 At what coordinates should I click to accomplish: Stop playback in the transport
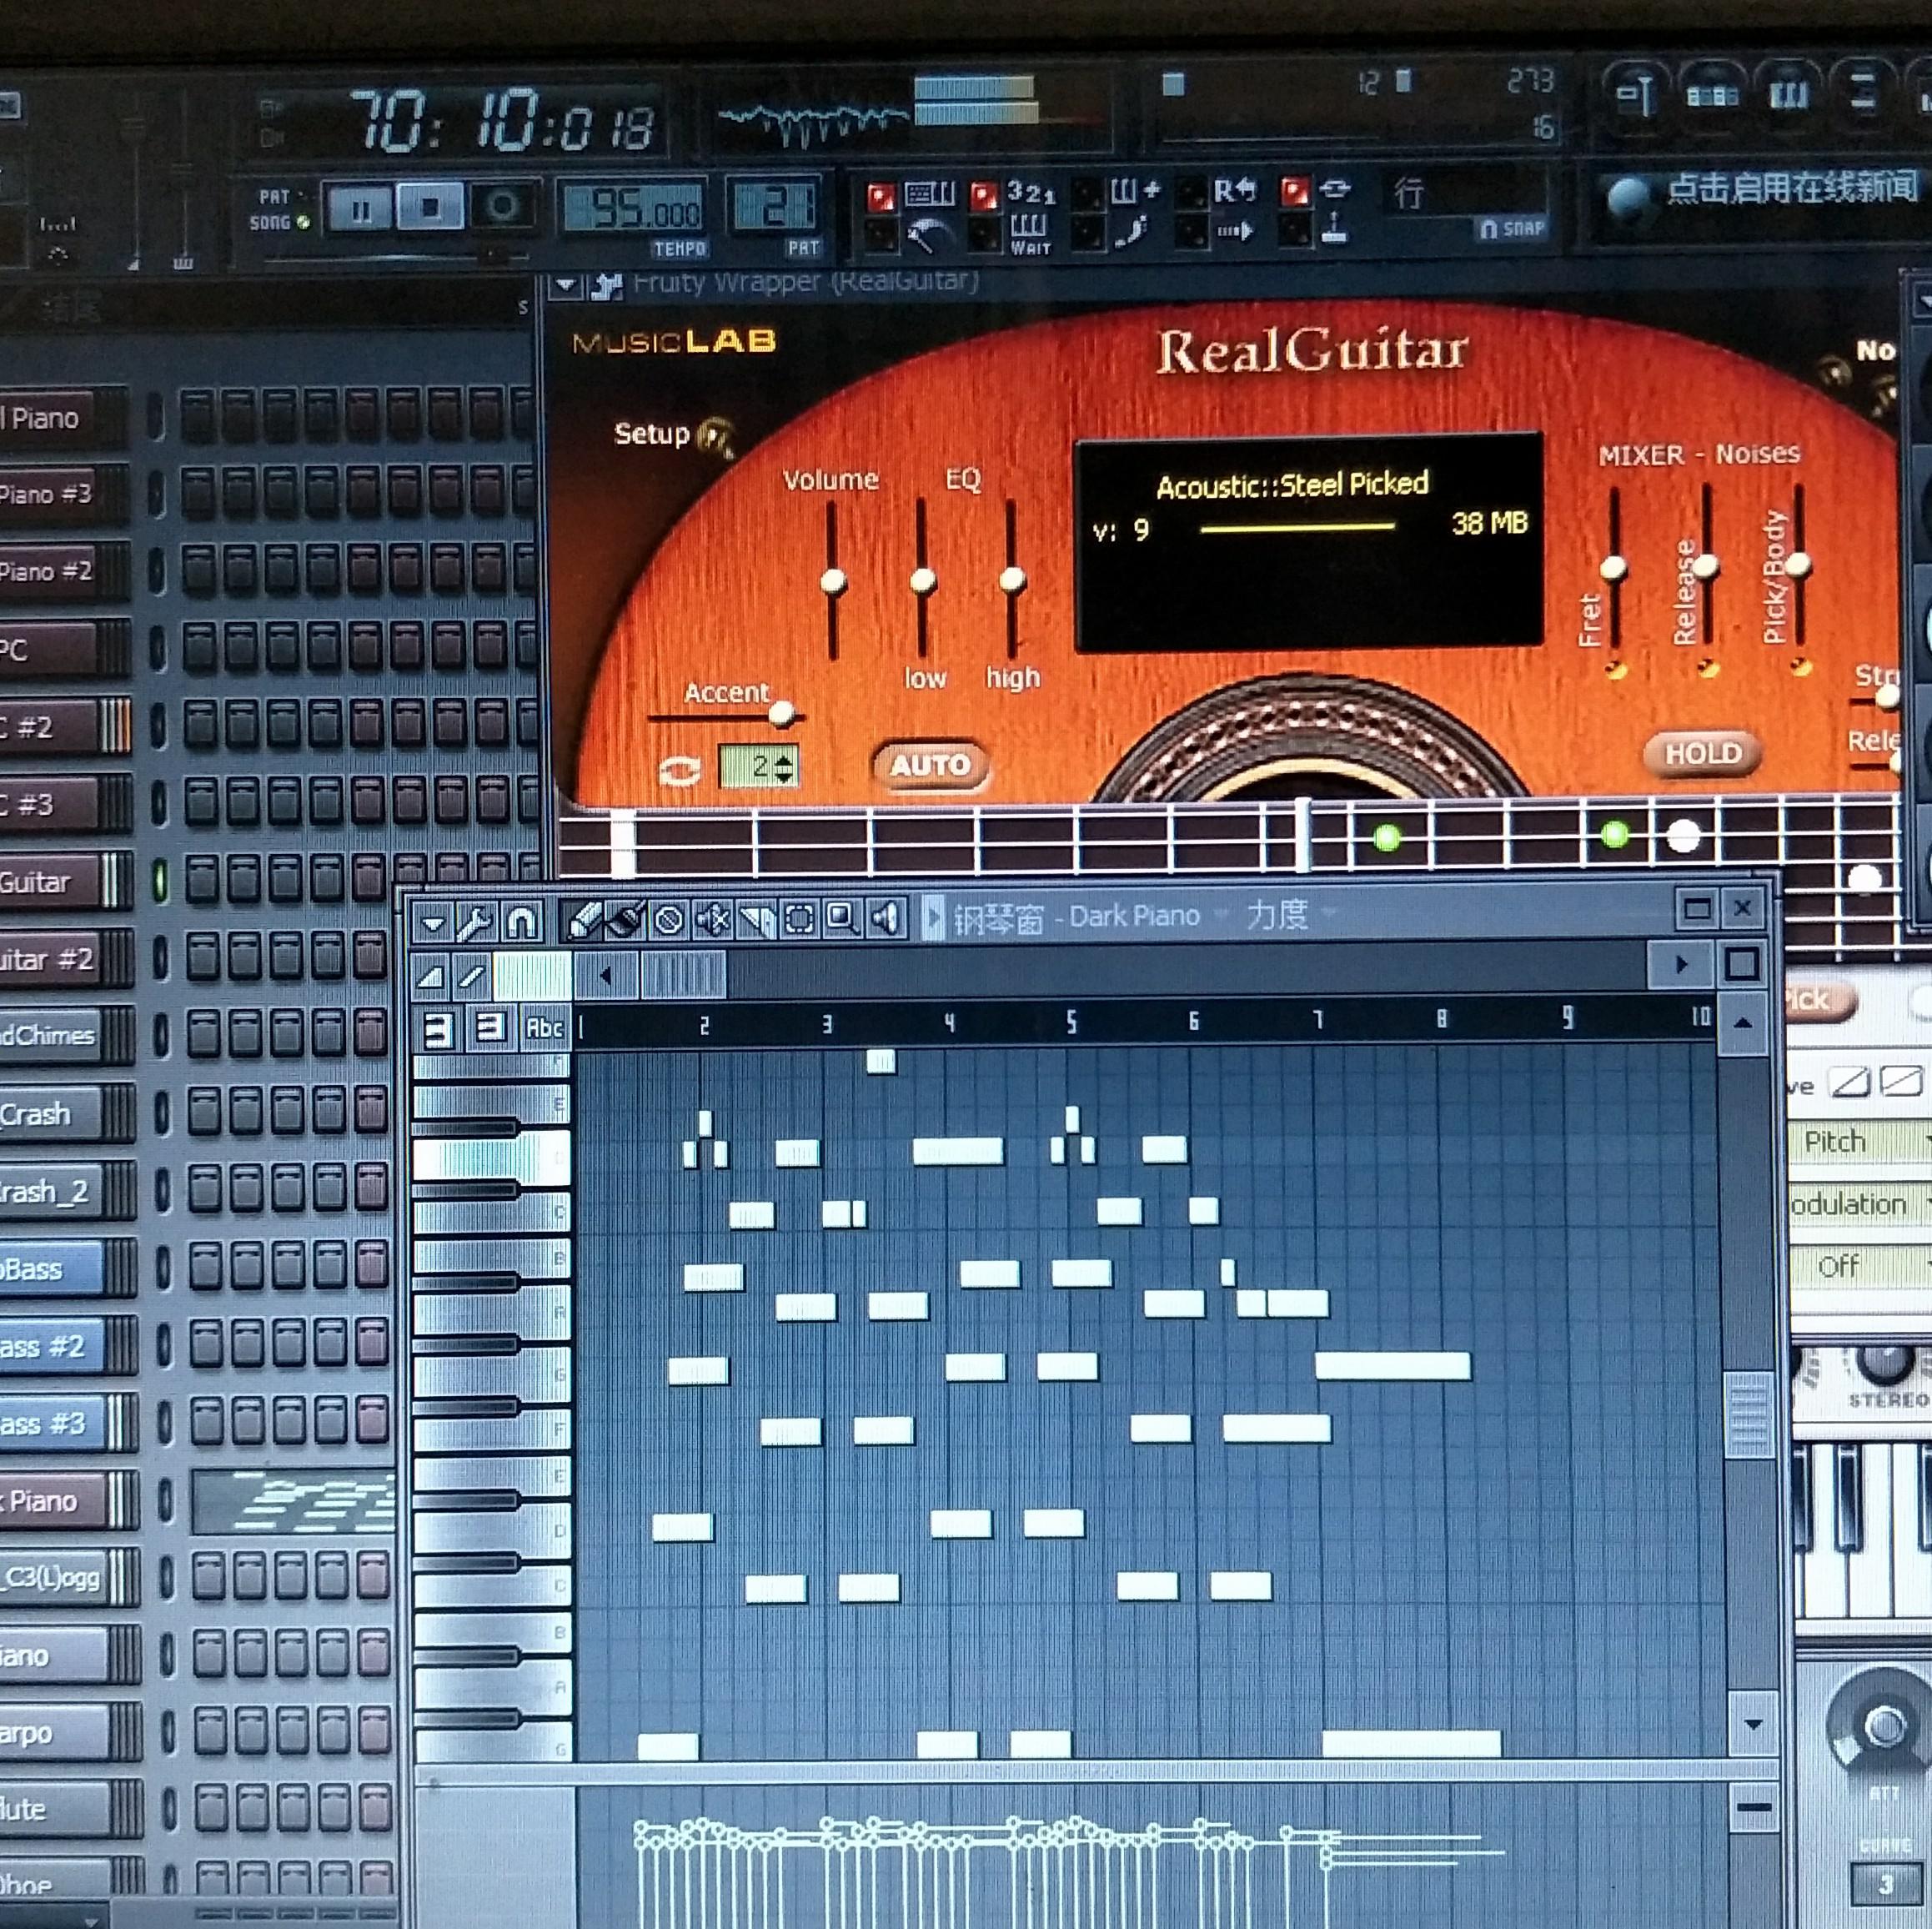tap(430, 207)
